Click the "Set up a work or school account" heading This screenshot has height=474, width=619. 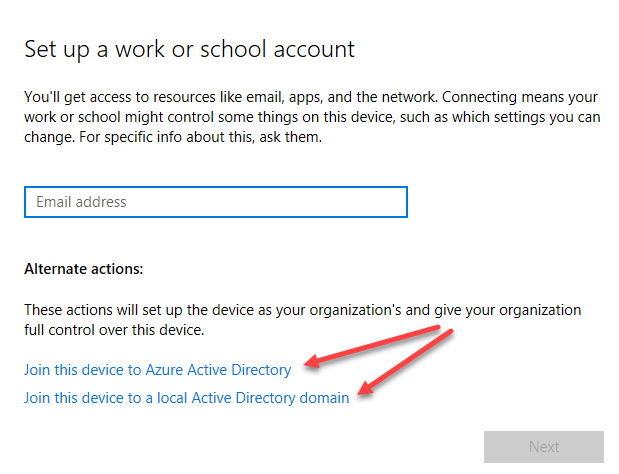189,49
